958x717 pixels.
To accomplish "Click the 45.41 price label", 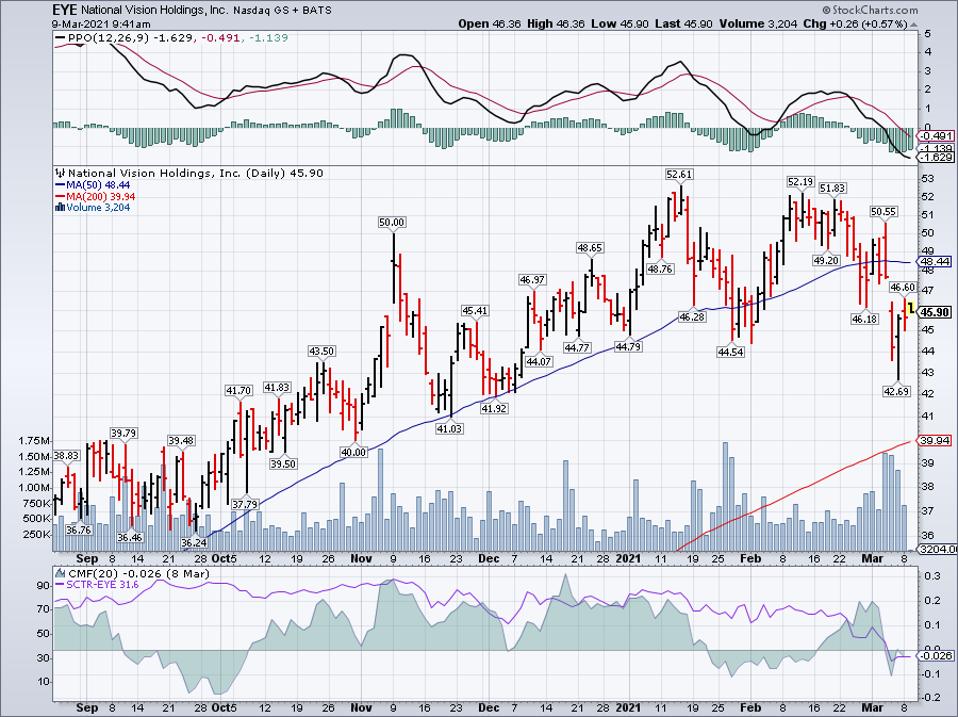I will coord(475,311).
